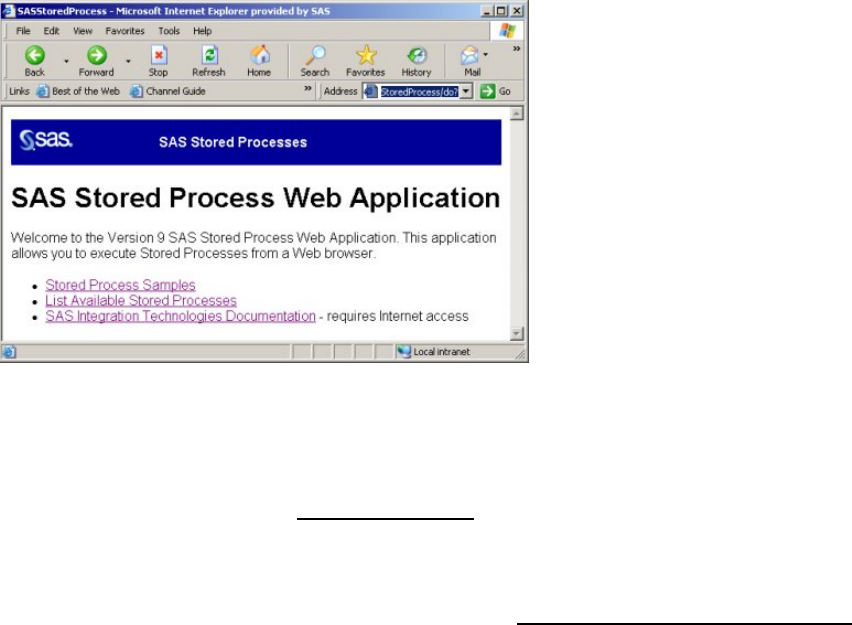This screenshot has height=625, width=852.
Task: Click the status bar page icon
Action: [x=9, y=352]
